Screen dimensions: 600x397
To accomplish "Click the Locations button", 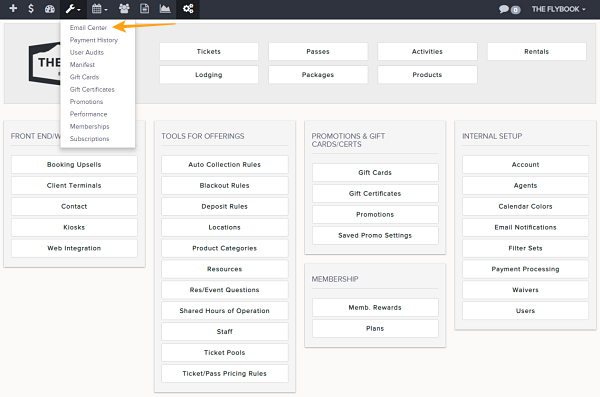I will [x=225, y=227].
